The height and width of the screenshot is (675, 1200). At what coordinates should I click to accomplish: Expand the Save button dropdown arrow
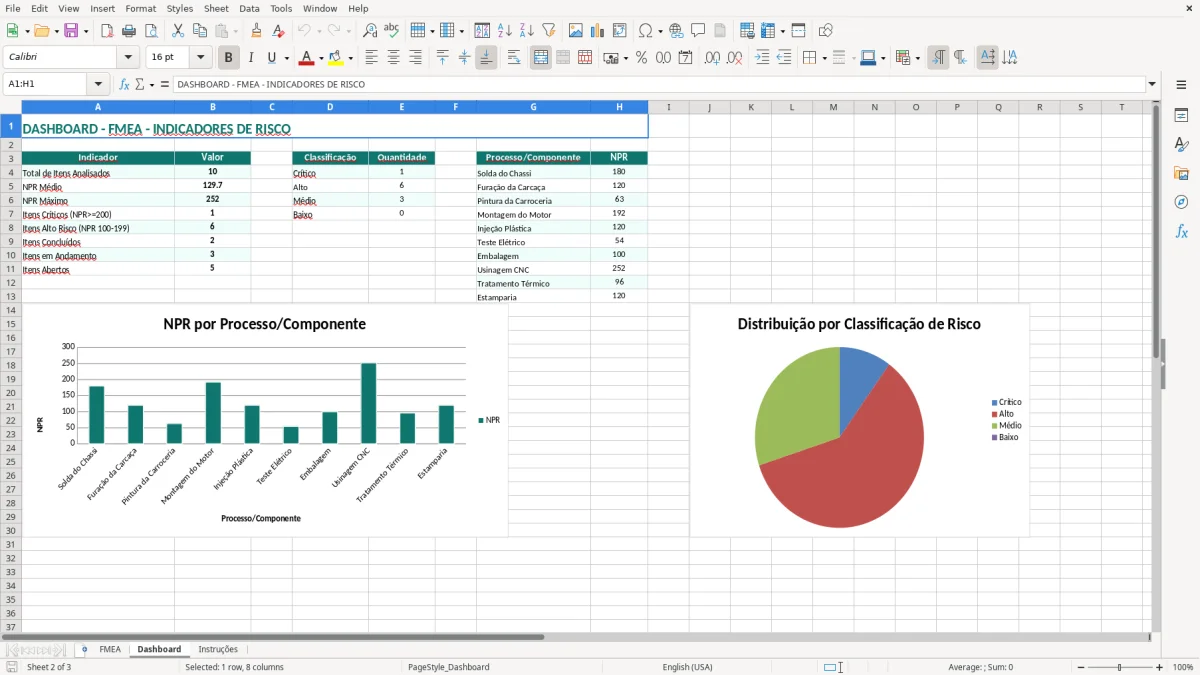pyautogui.click(x=86, y=31)
